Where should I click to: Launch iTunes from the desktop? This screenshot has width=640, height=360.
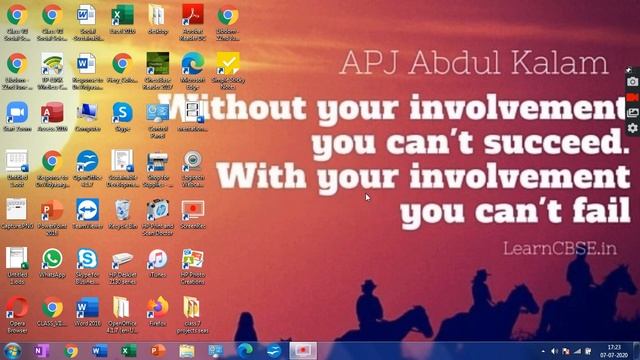click(x=158, y=262)
